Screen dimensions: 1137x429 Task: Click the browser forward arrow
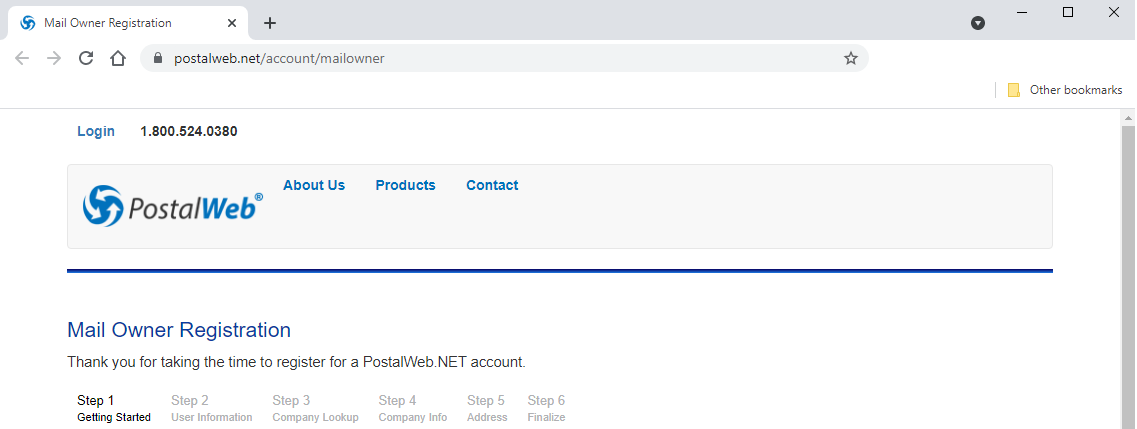point(54,59)
